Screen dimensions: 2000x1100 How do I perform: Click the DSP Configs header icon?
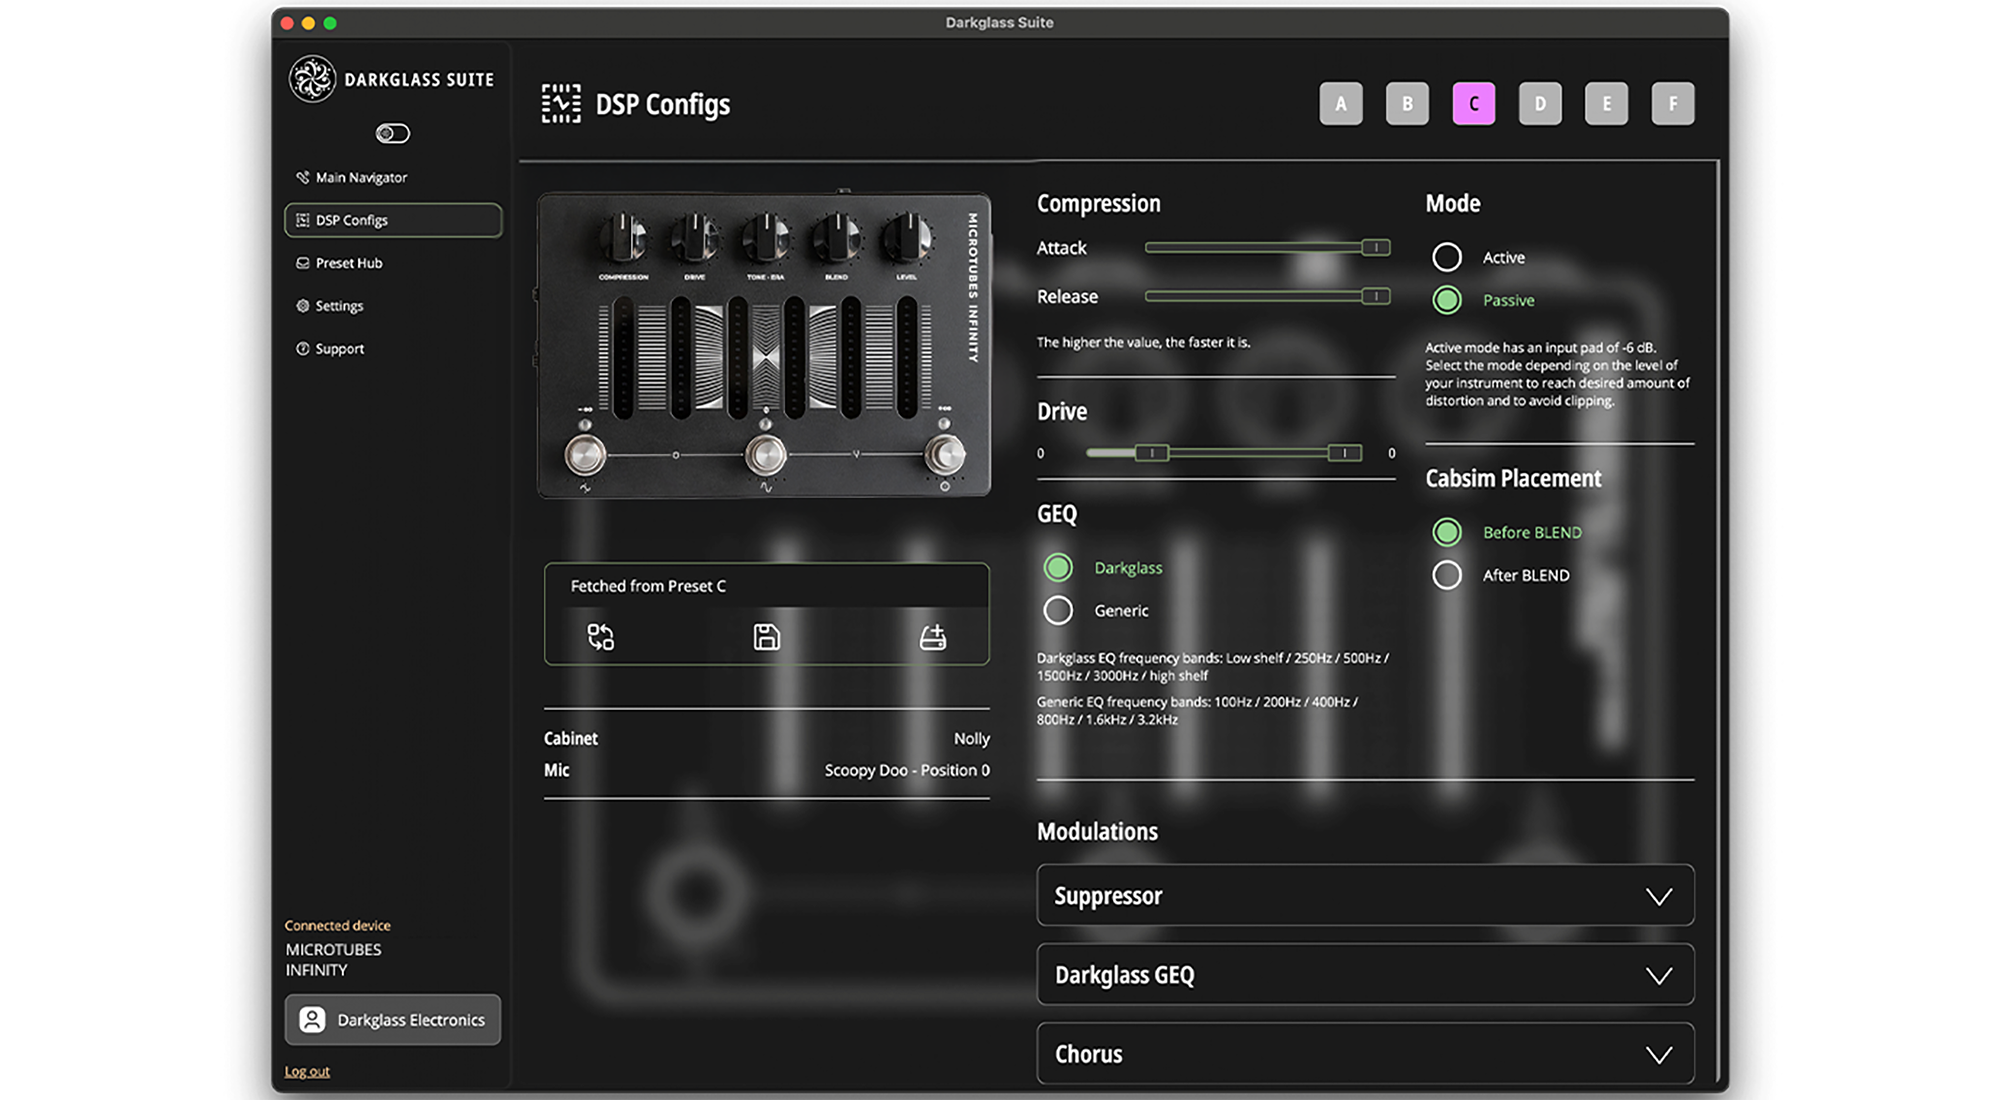click(x=561, y=104)
